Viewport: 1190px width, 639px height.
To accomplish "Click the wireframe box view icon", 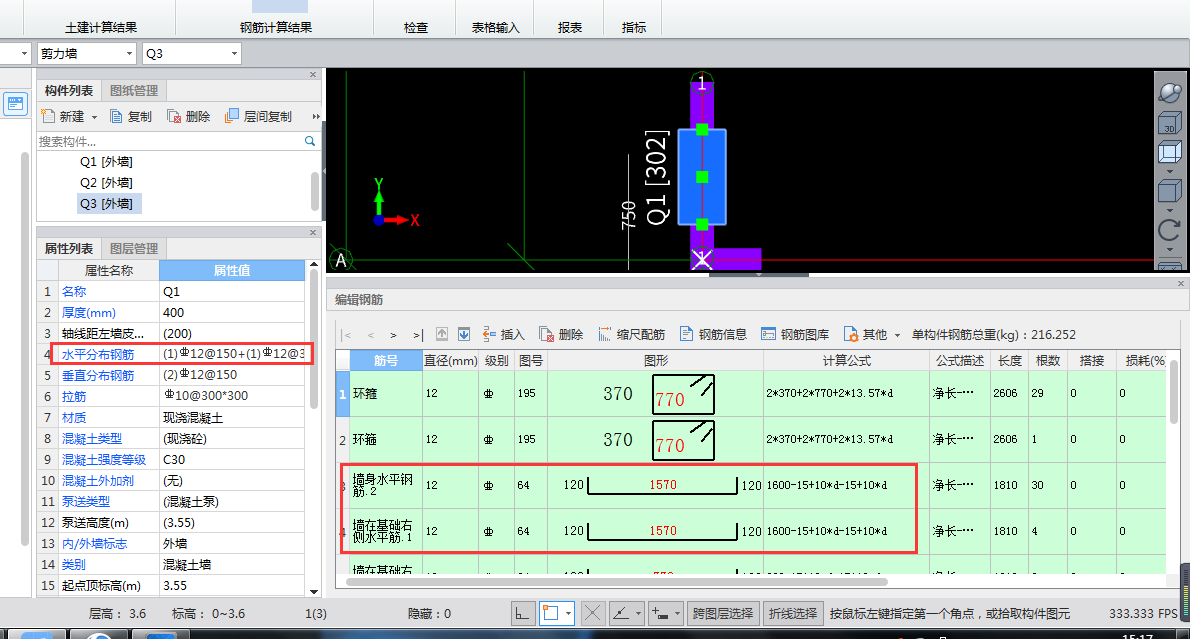I will (x=1170, y=153).
